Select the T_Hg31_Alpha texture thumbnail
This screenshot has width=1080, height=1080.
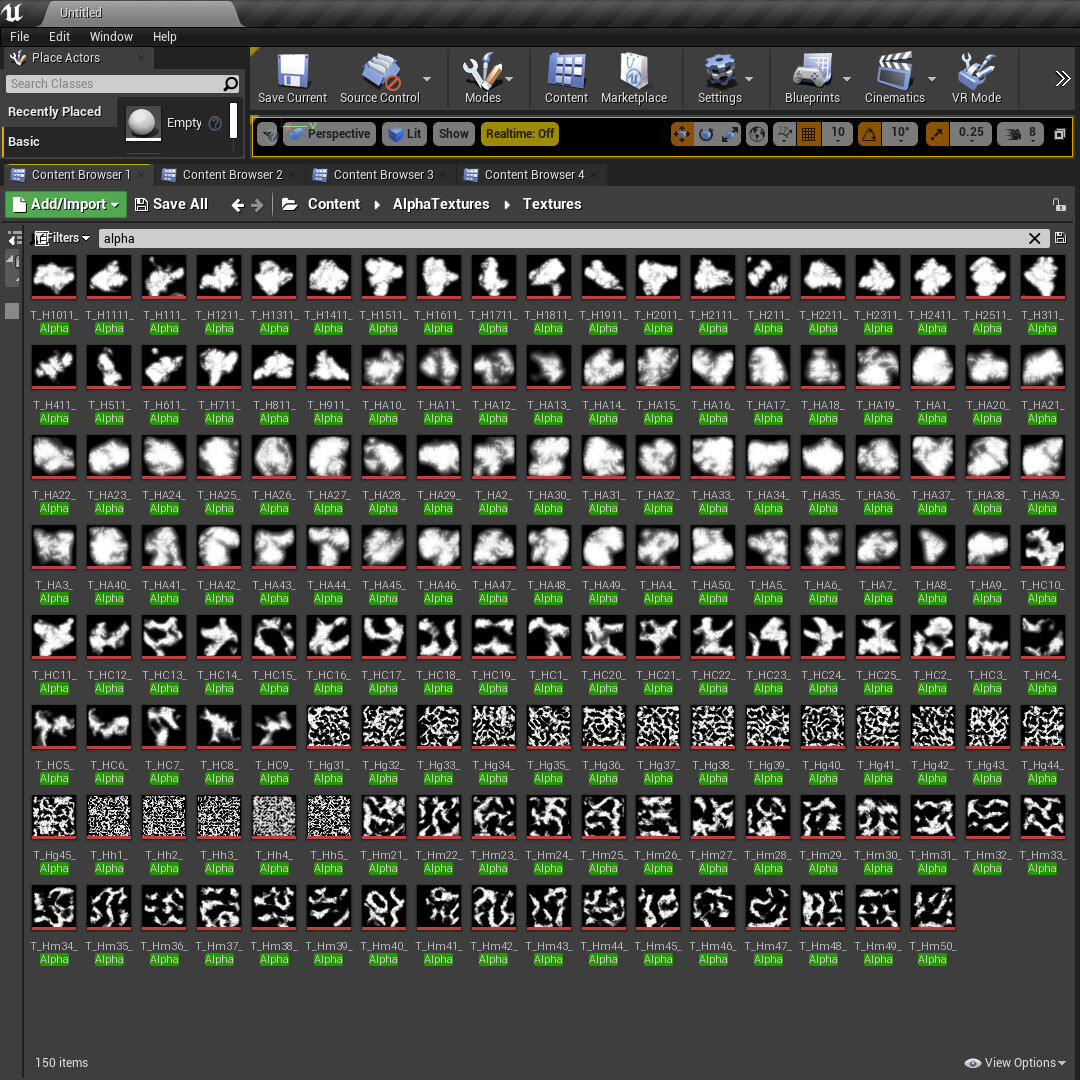pyautogui.click(x=329, y=726)
